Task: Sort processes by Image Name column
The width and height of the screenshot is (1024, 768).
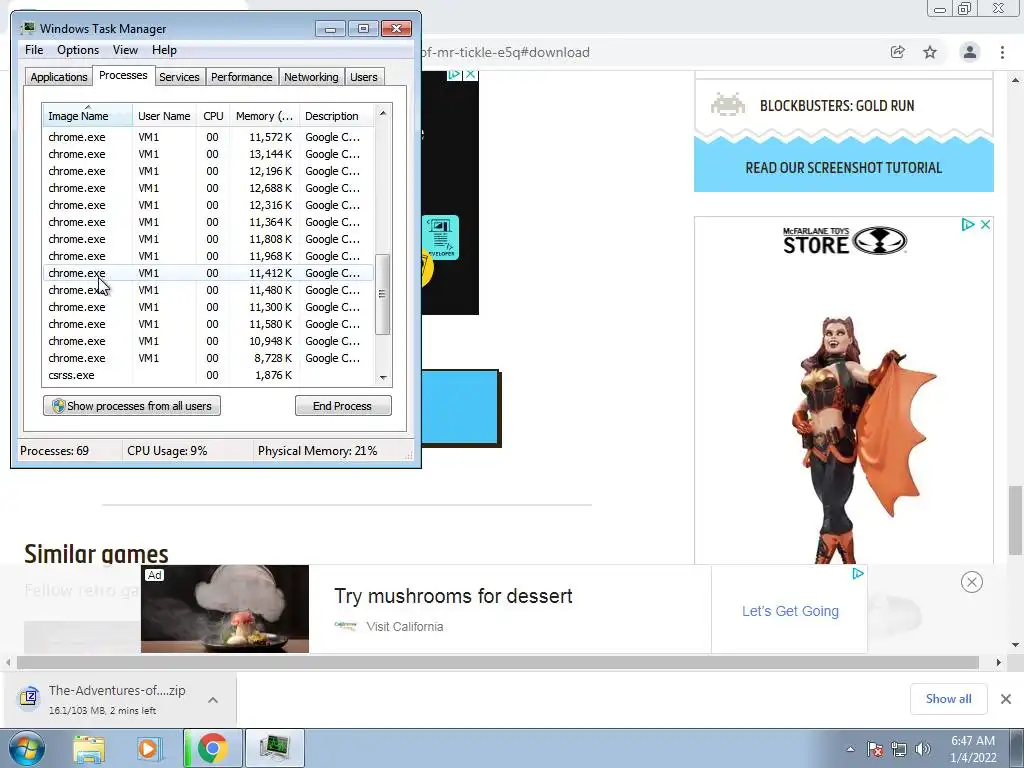Action: 87,116
